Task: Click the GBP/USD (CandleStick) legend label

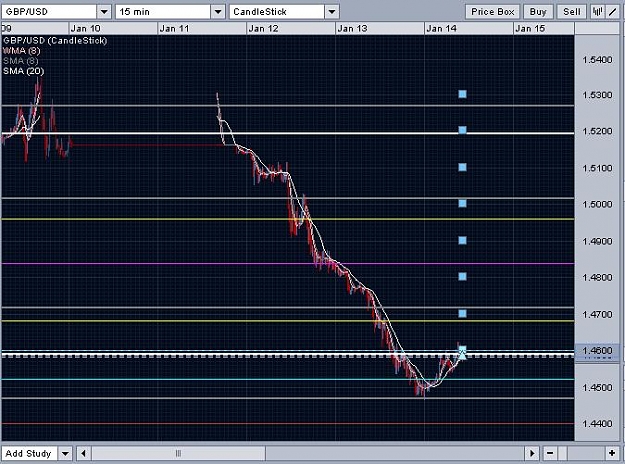Action: click(55, 41)
